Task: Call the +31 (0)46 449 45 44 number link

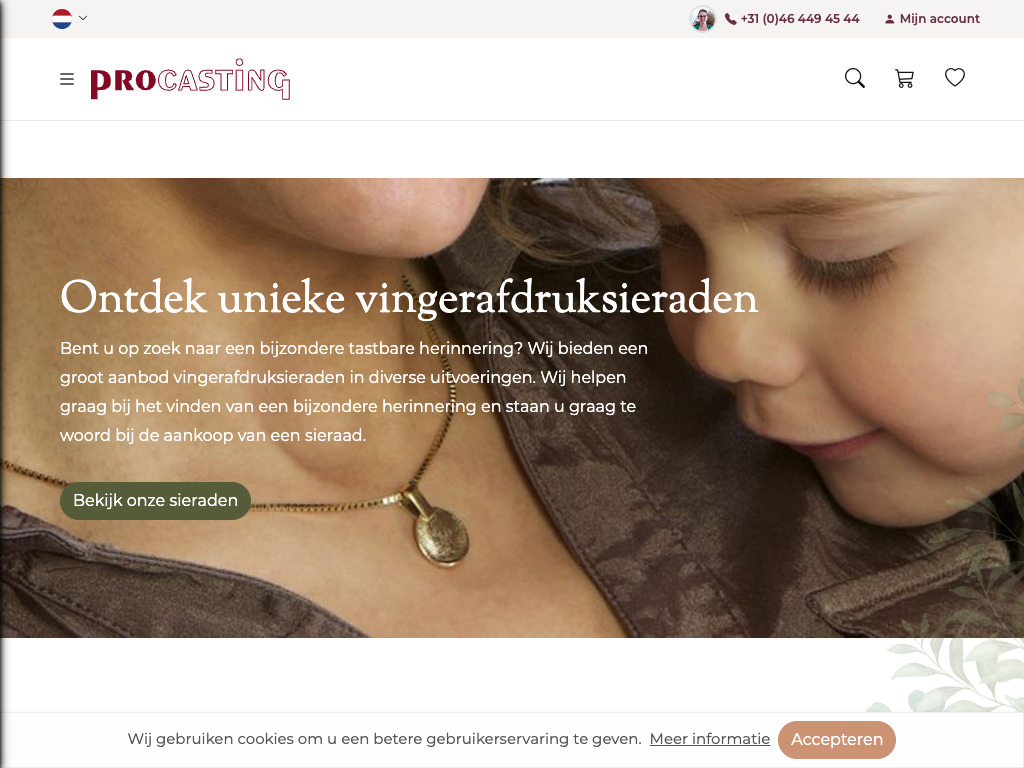Action: [800, 19]
